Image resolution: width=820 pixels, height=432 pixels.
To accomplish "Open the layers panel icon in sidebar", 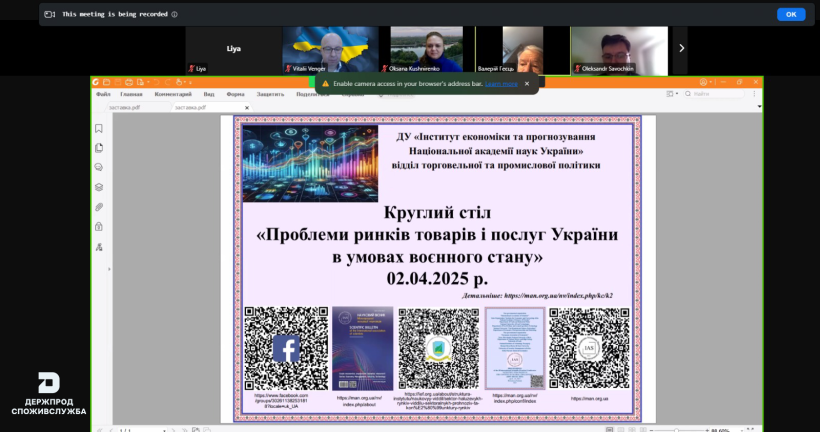I will (99, 187).
